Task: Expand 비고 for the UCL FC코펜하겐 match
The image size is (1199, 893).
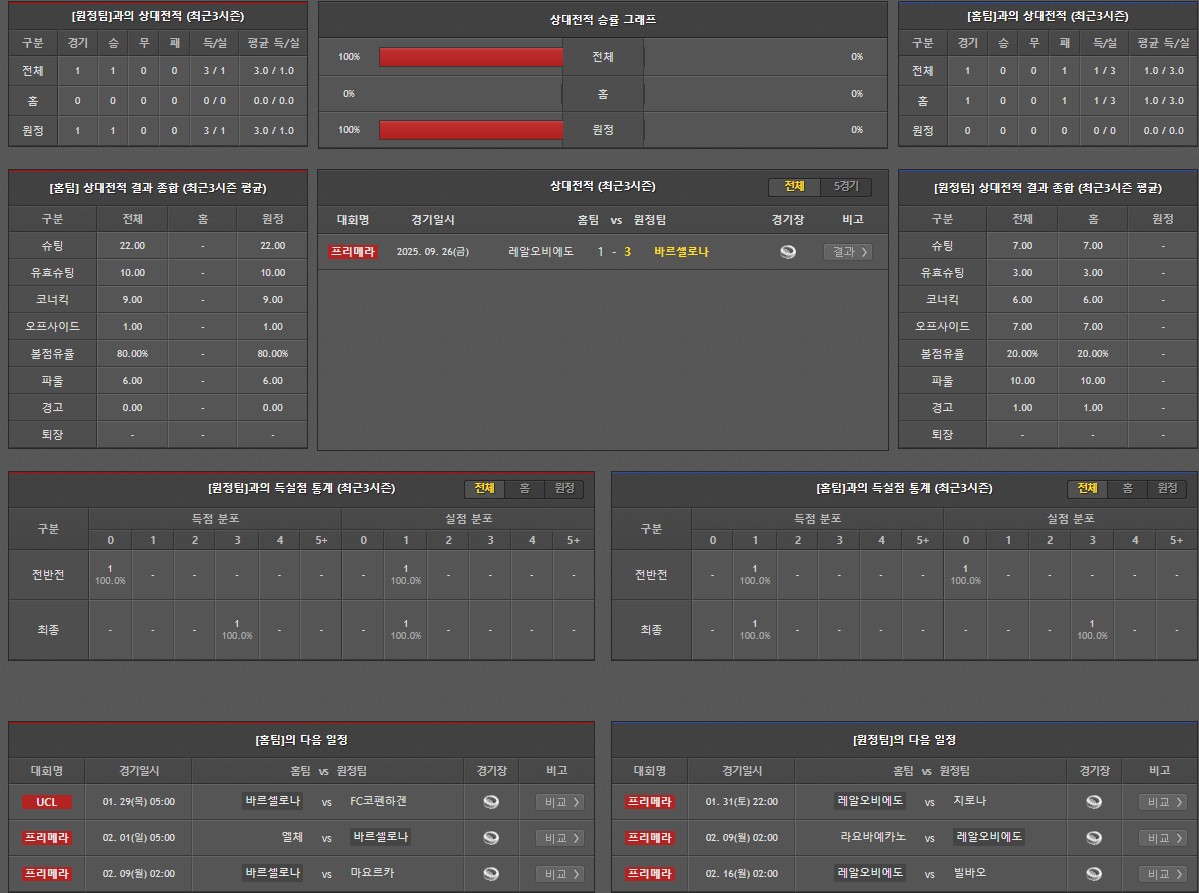Action: (560, 802)
